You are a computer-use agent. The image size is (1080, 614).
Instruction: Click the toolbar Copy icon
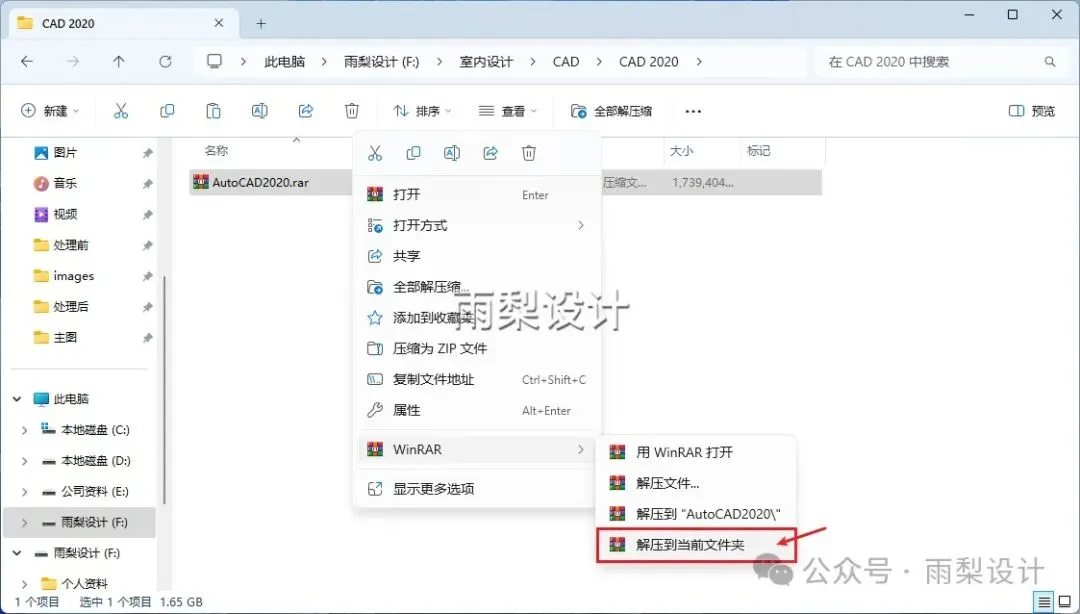167,111
